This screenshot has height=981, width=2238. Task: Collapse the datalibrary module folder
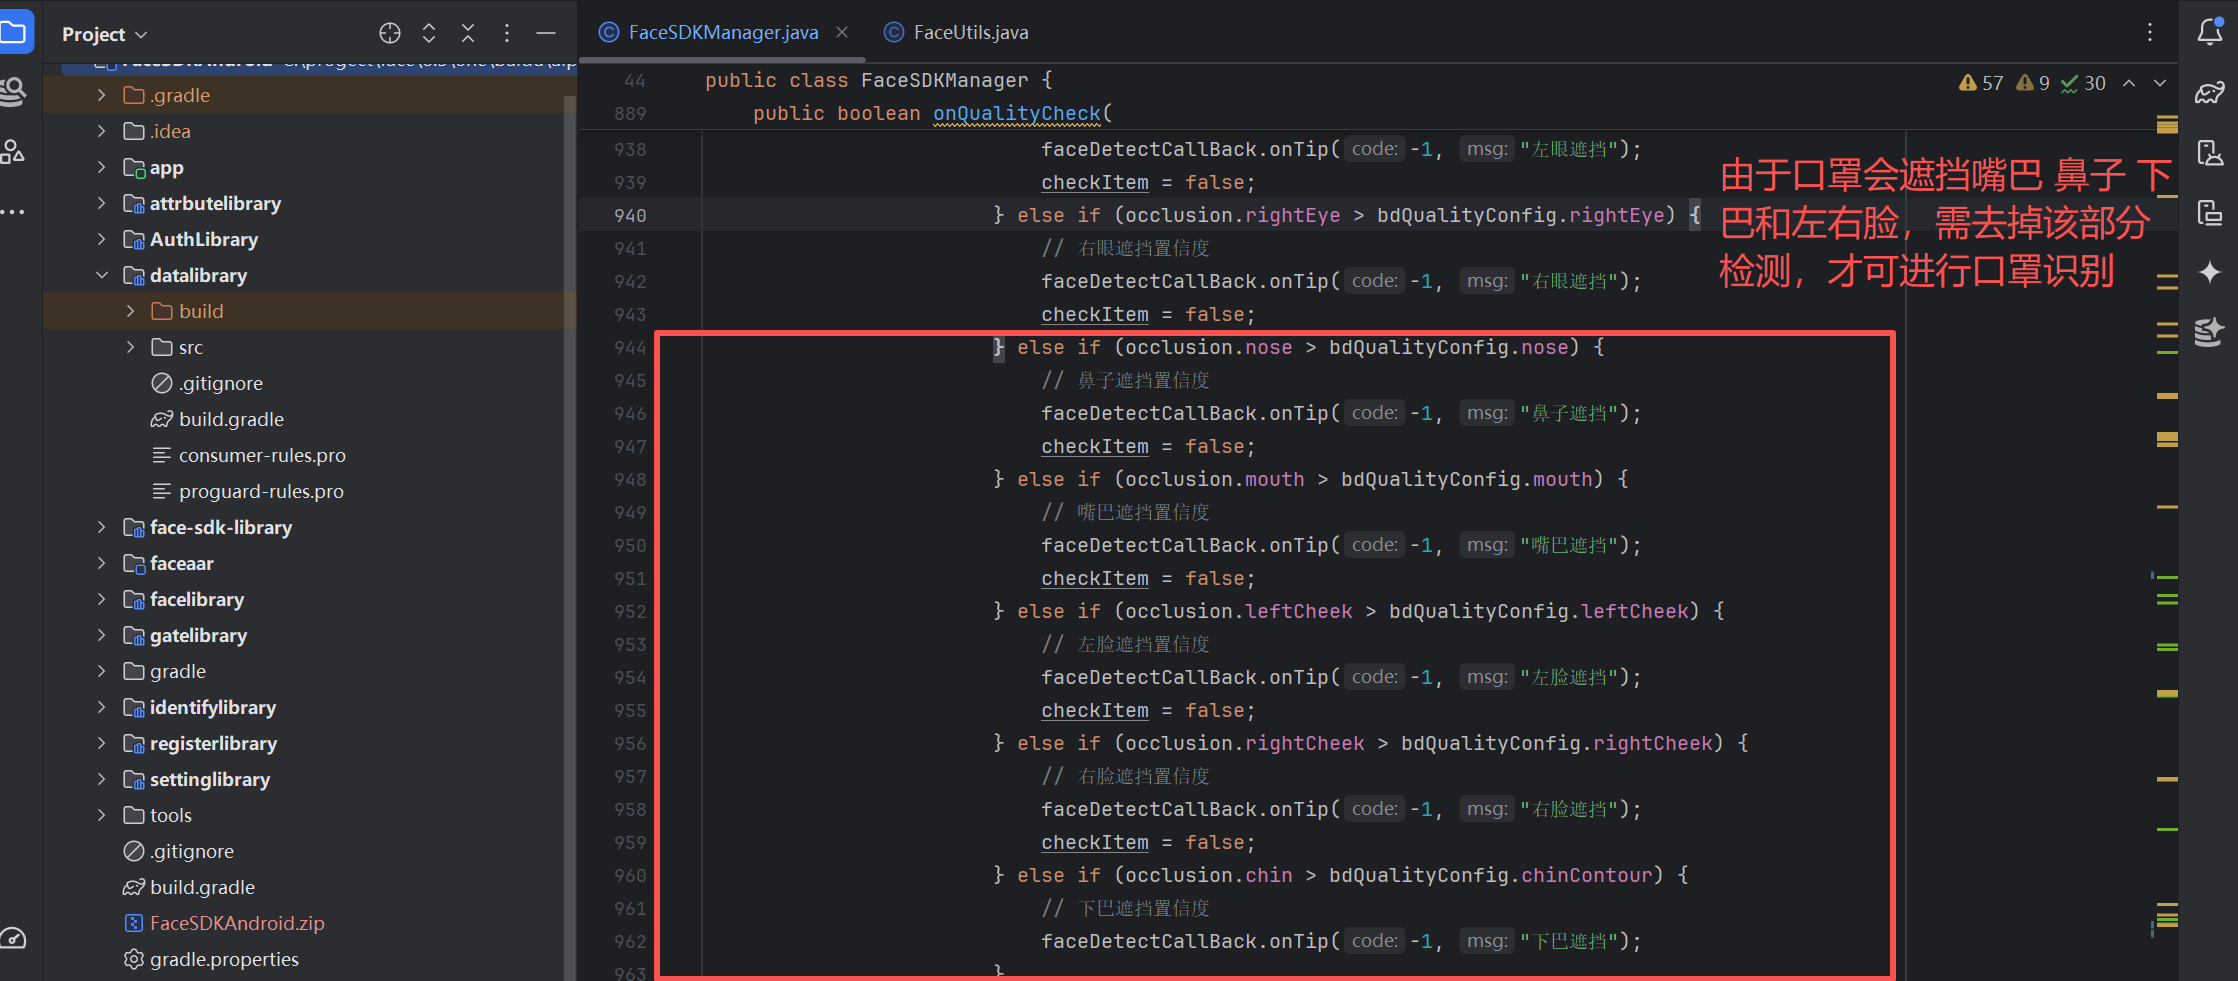click(x=102, y=275)
